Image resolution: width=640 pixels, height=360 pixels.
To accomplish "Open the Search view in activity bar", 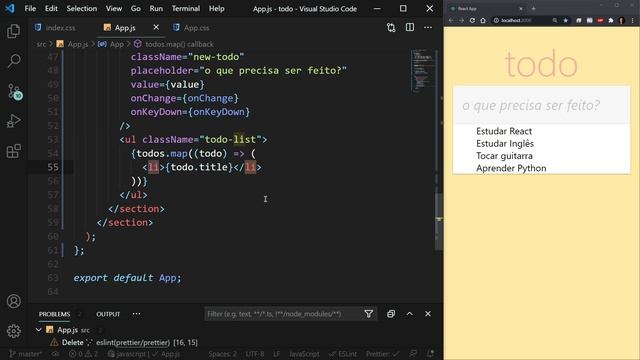I will tap(13, 61).
